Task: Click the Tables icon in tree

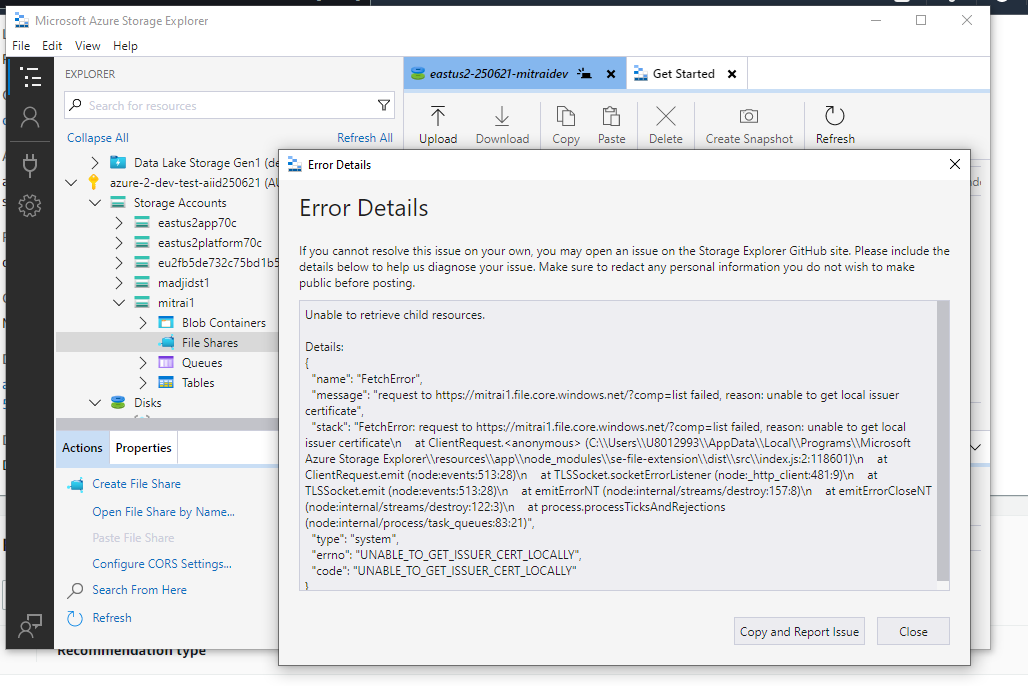Action: click(x=167, y=383)
